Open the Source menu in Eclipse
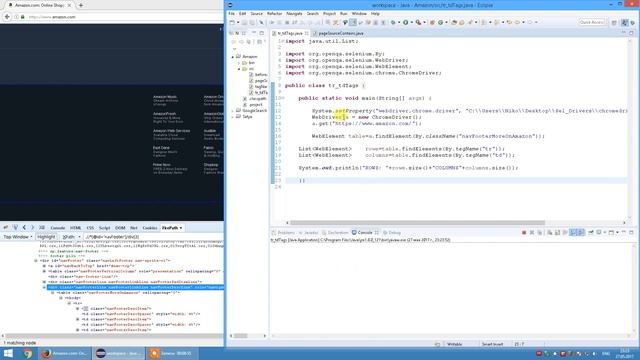Image resolution: width=640 pixels, height=360 pixels. point(256,13)
